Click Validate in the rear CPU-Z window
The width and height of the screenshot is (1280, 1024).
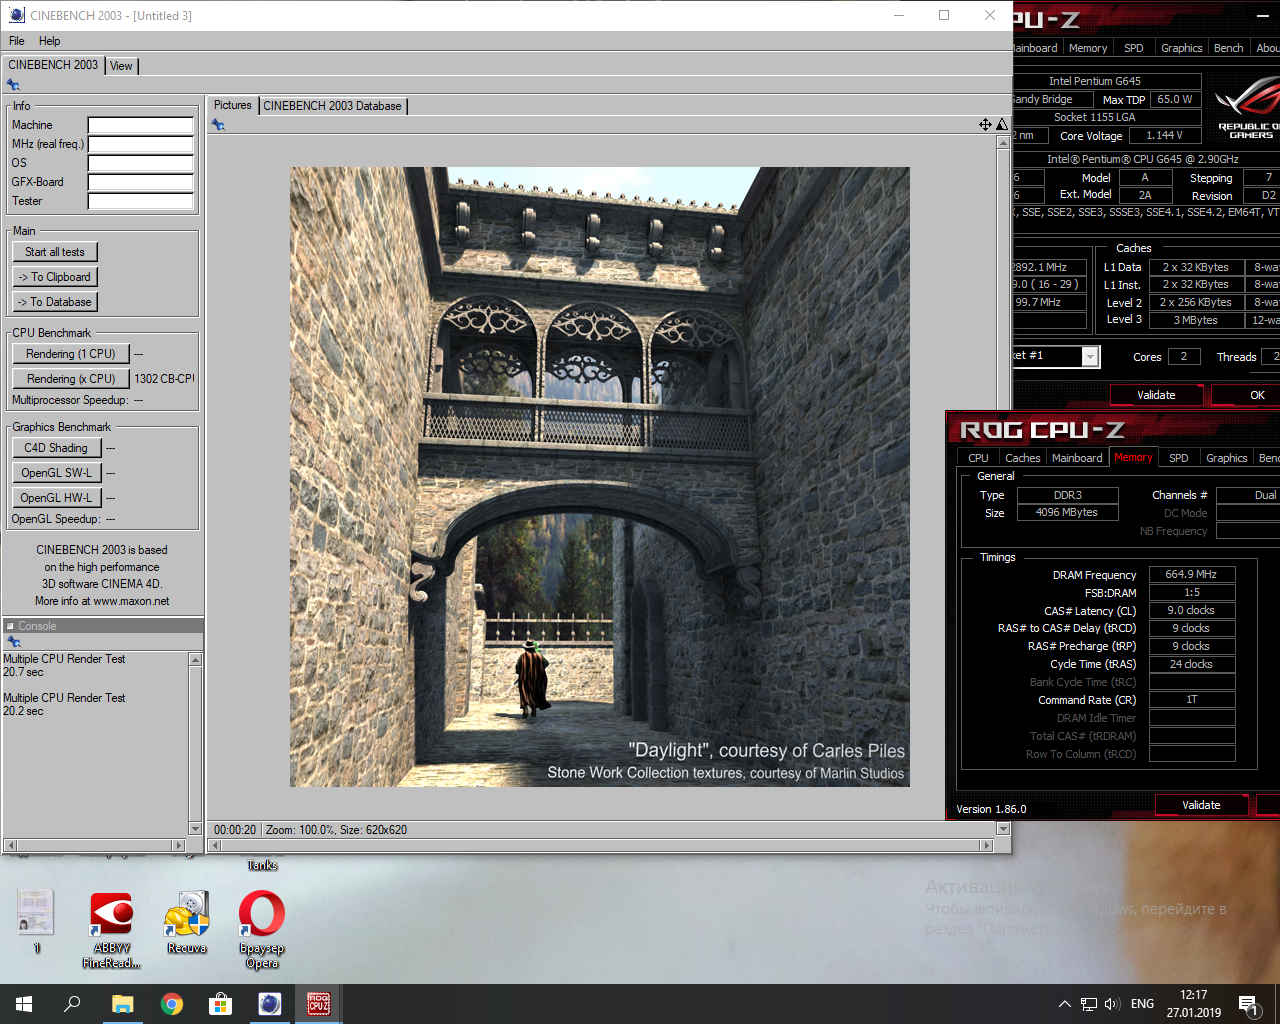coord(1156,395)
